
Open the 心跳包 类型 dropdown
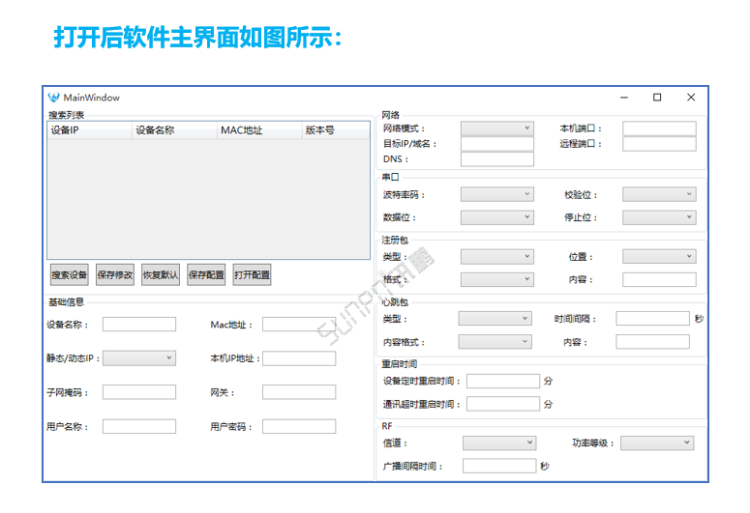(x=495, y=318)
